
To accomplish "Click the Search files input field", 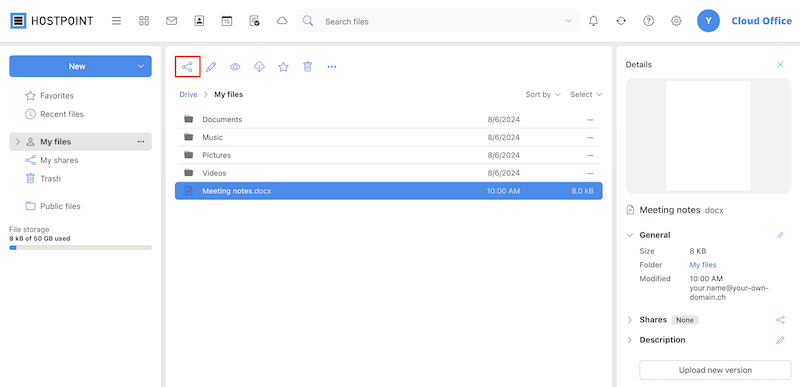I will pyautogui.click(x=438, y=21).
